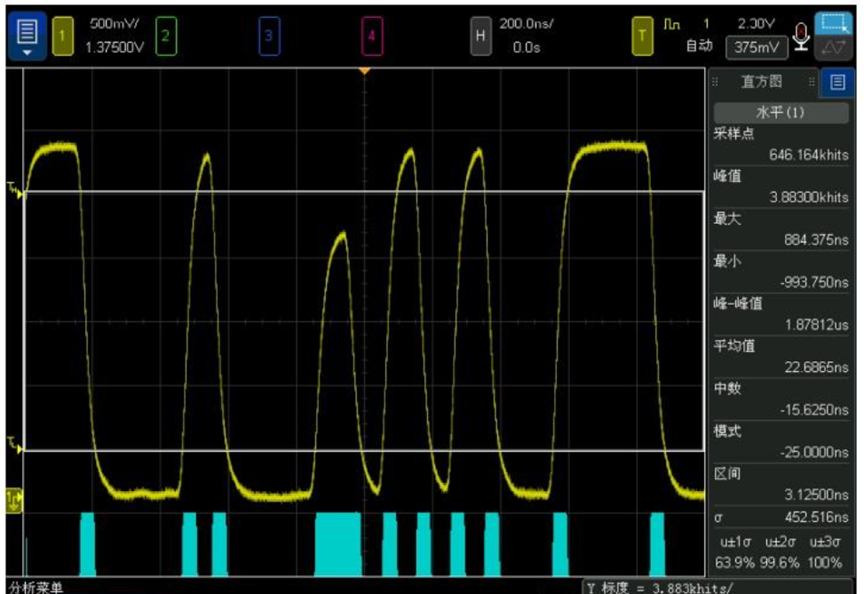Click the upper histogram limit marker
Screen dimensions: 864x594
pyautogui.click(x=15, y=190)
